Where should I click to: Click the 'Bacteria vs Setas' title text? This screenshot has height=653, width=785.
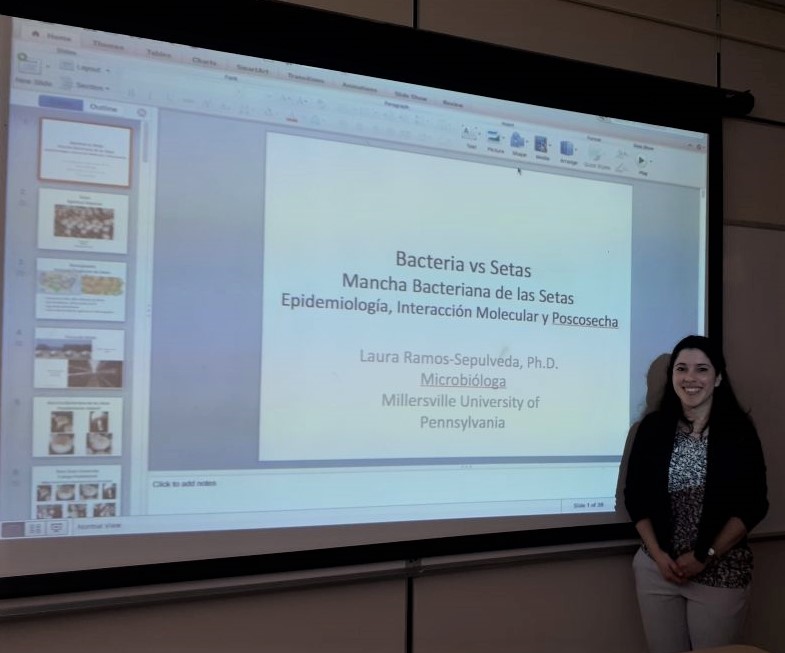[x=463, y=264]
